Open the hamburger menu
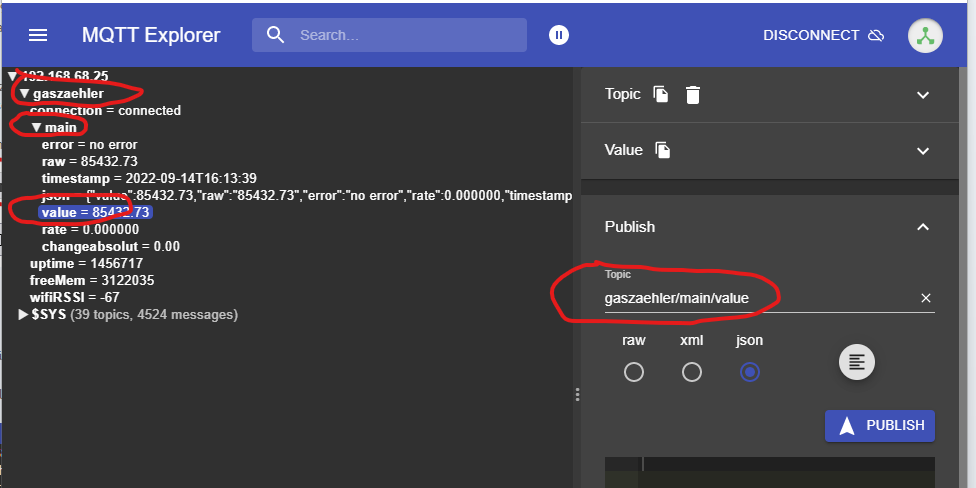Screen dimensions: 976x488 coord(38,35)
